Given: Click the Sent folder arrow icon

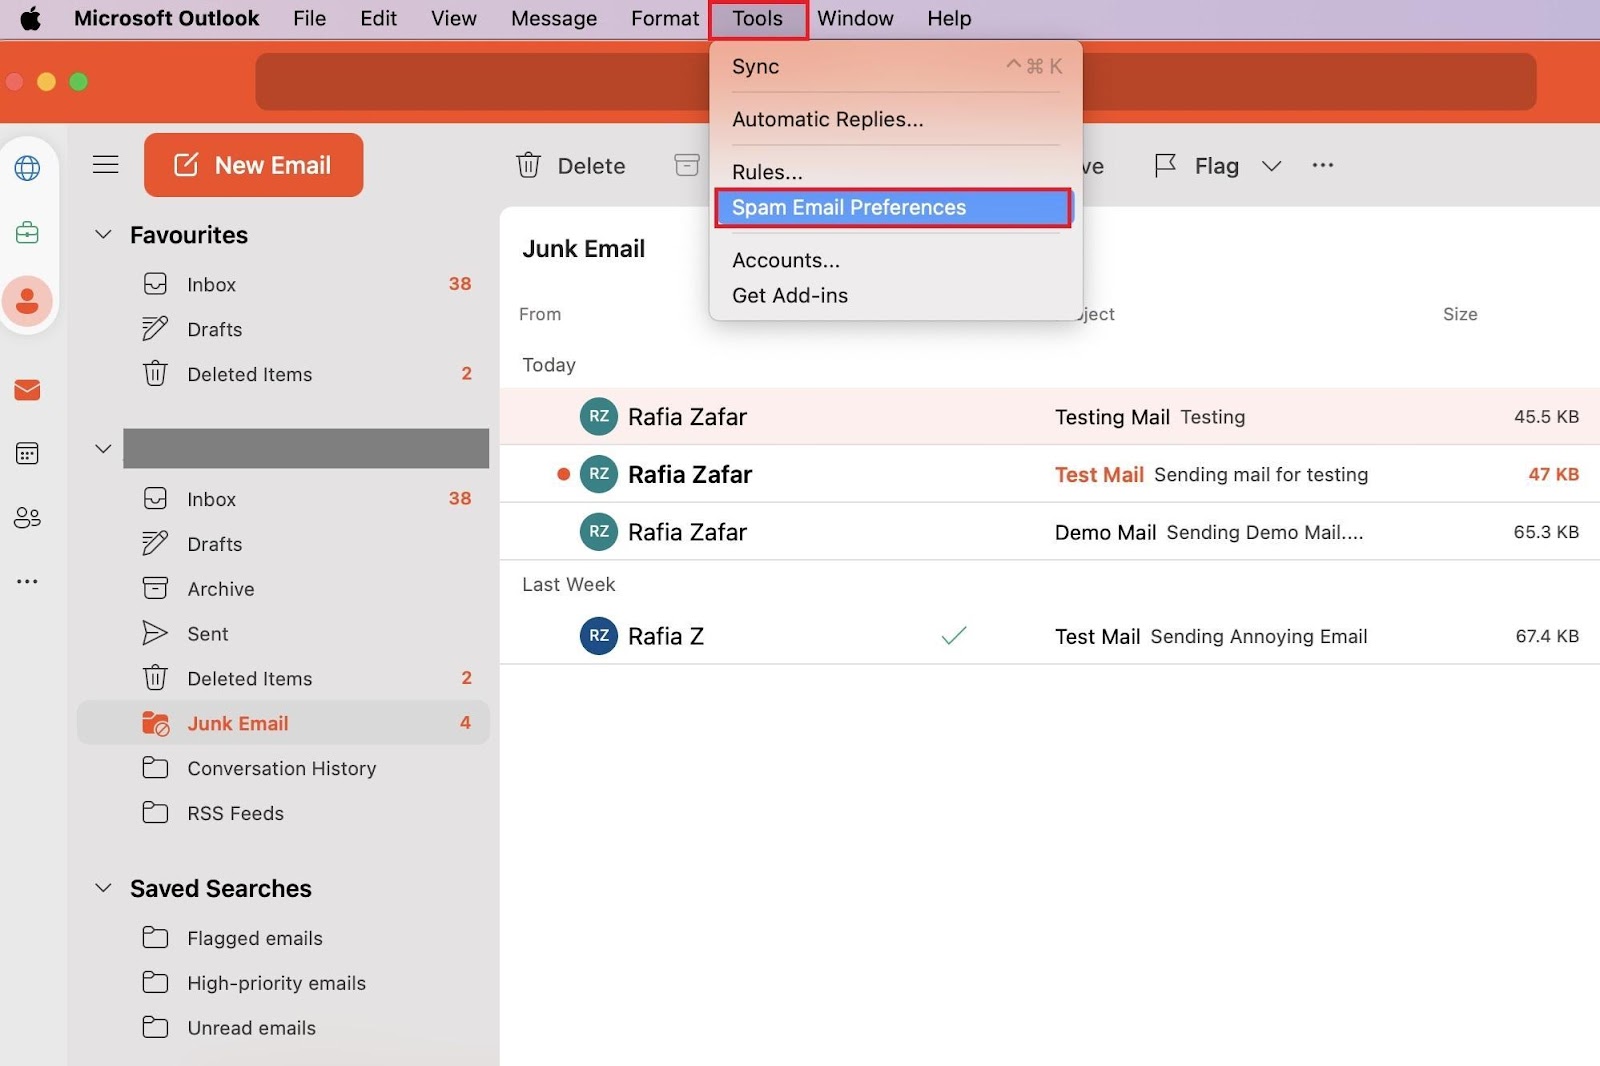Looking at the screenshot, I should pyautogui.click(x=155, y=633).
